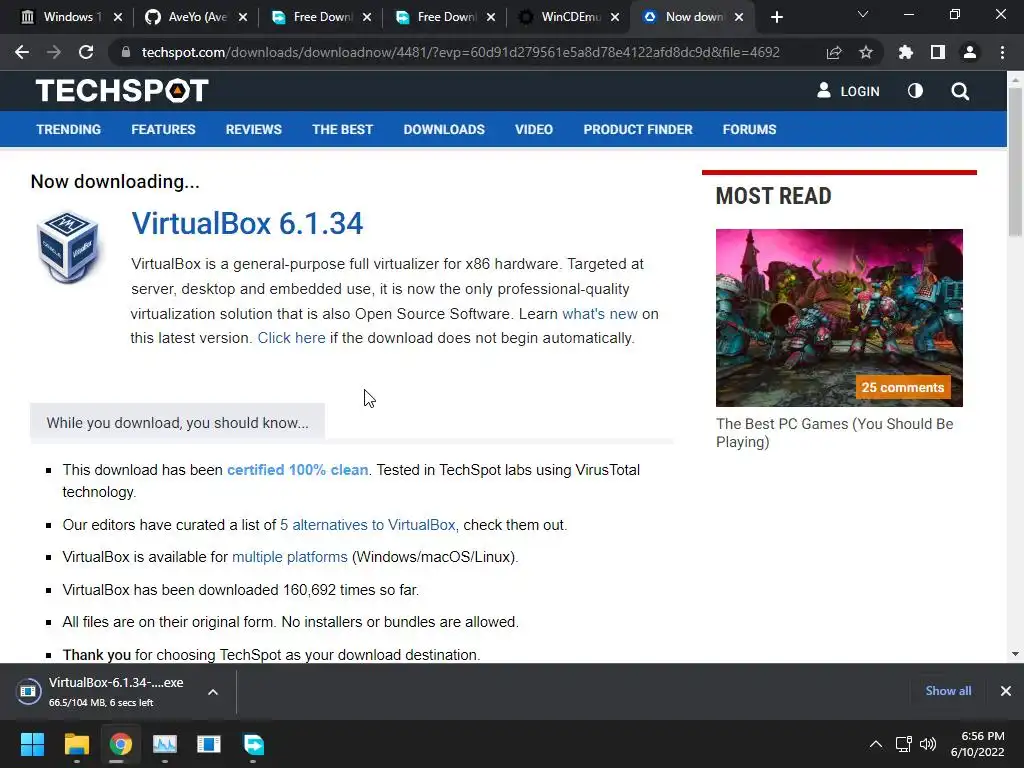Click the padlock site info icon
The width and height of the screenshot is (1024, 768).
tap(125, 52)
